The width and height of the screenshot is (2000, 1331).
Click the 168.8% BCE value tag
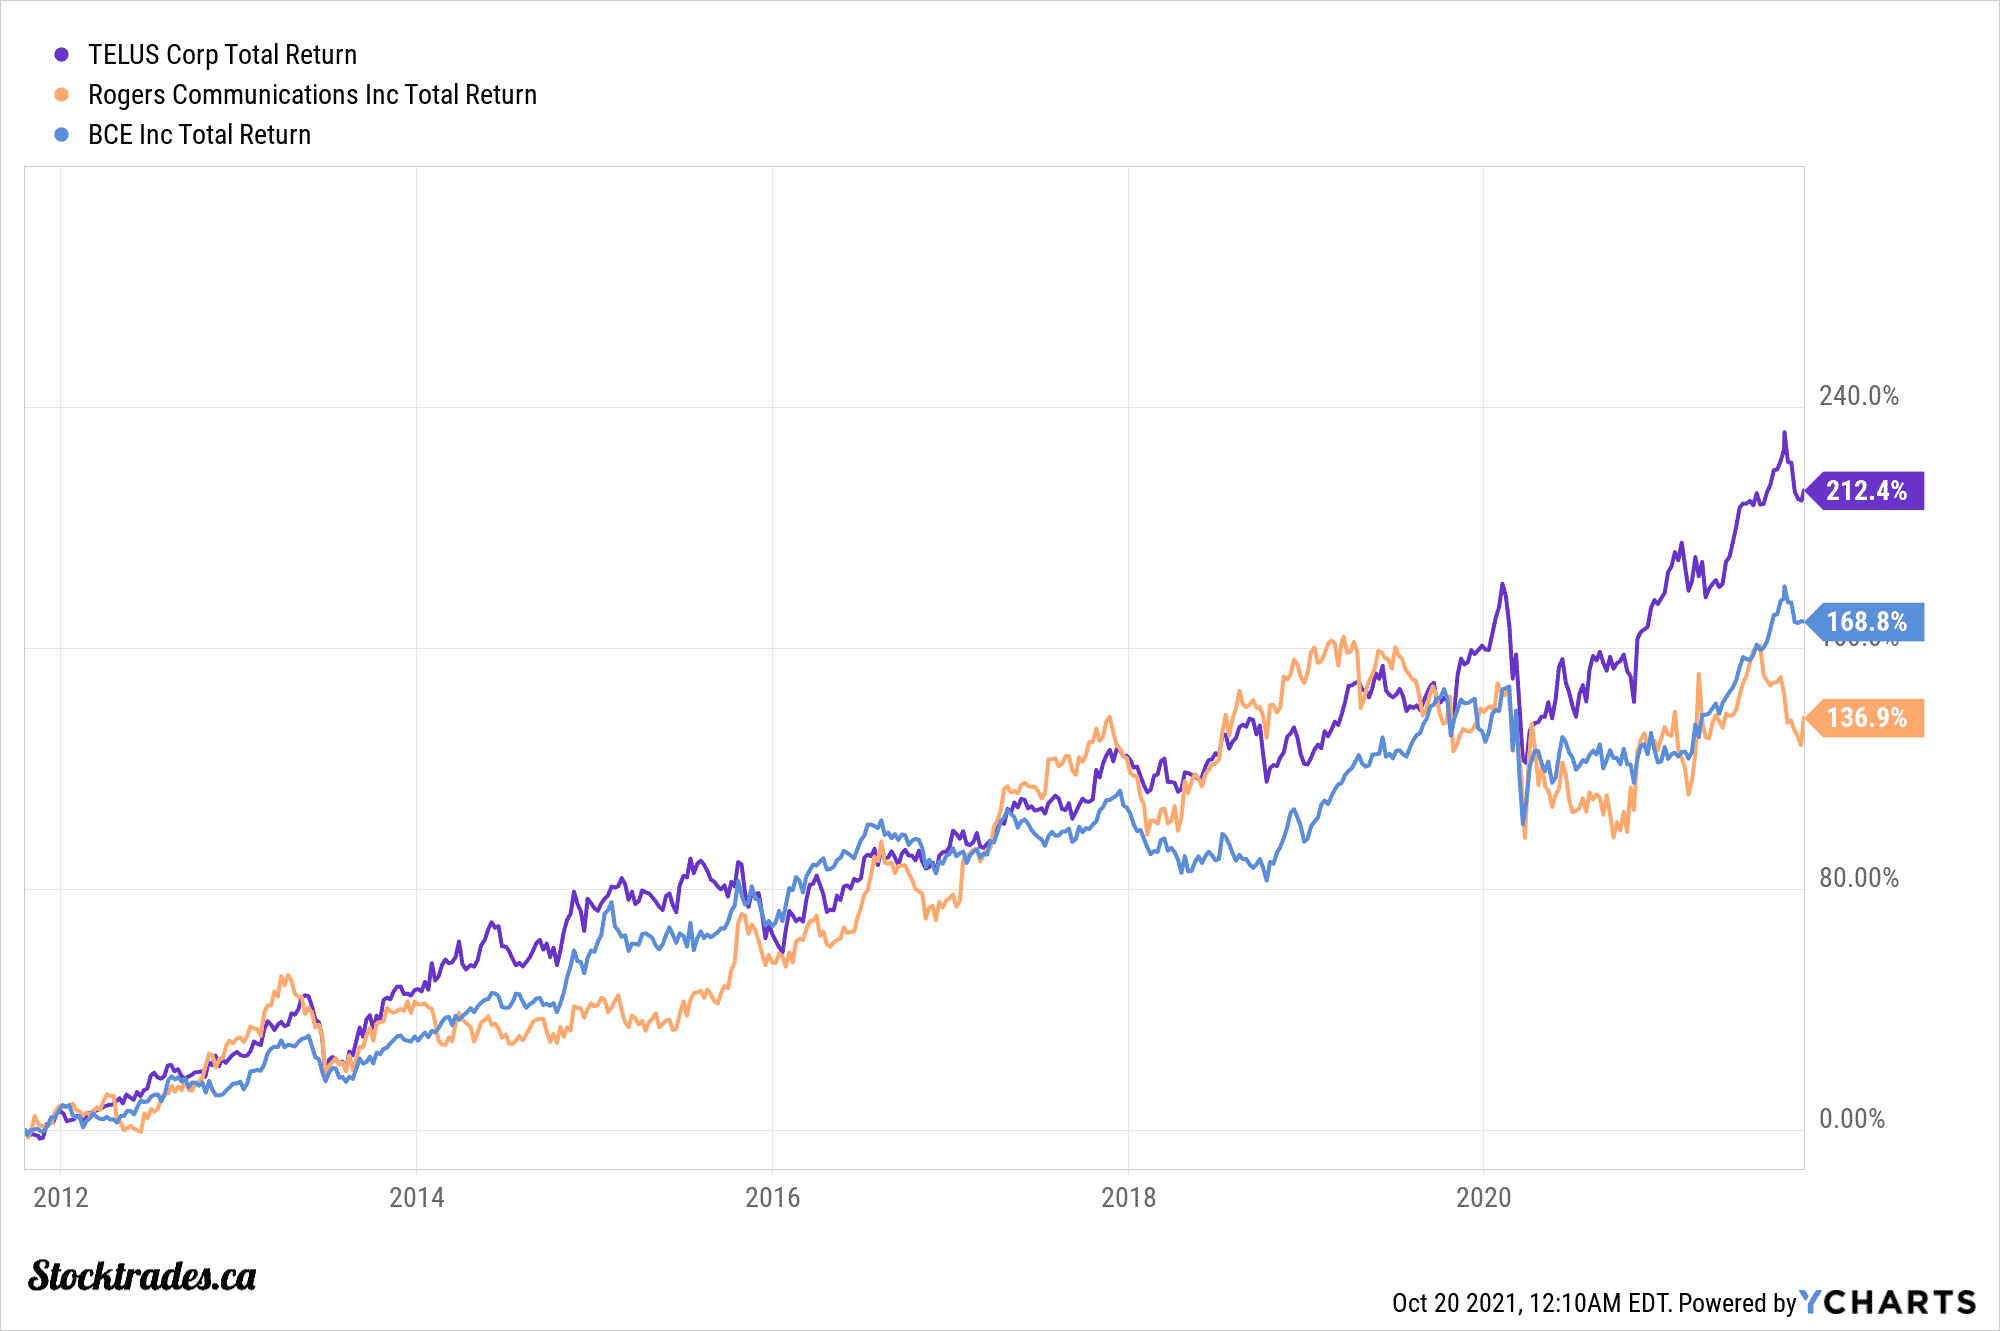(x=1866, y=622)
